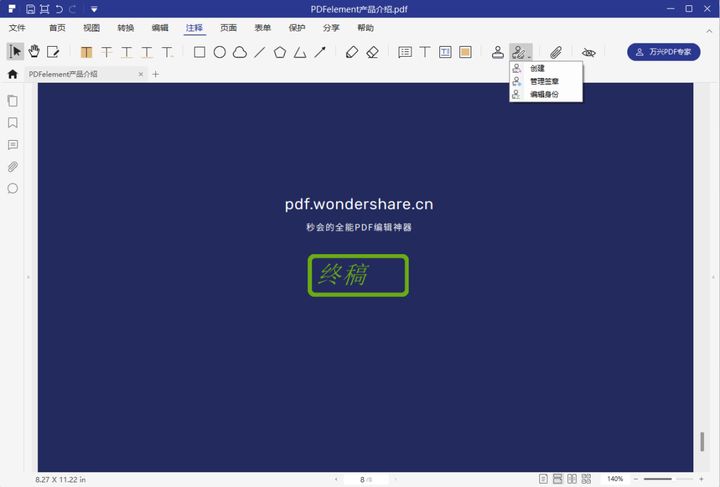Switch to the 首页 tab
This screenshot has width=720, height=487.
click(x=57, y=28)
